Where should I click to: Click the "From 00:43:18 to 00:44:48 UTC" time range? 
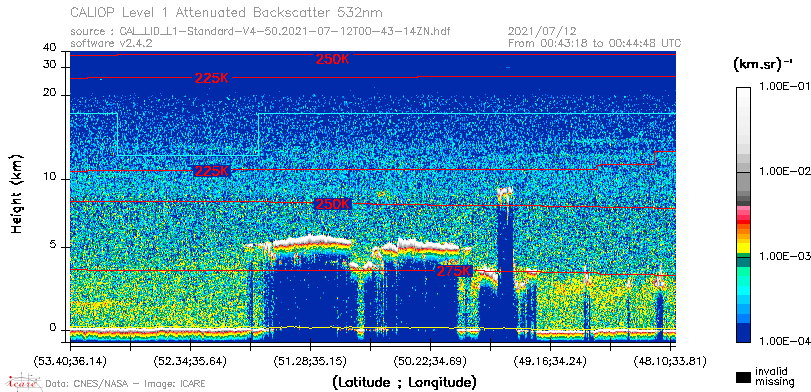pyautogui.click(x=594, y=43)
